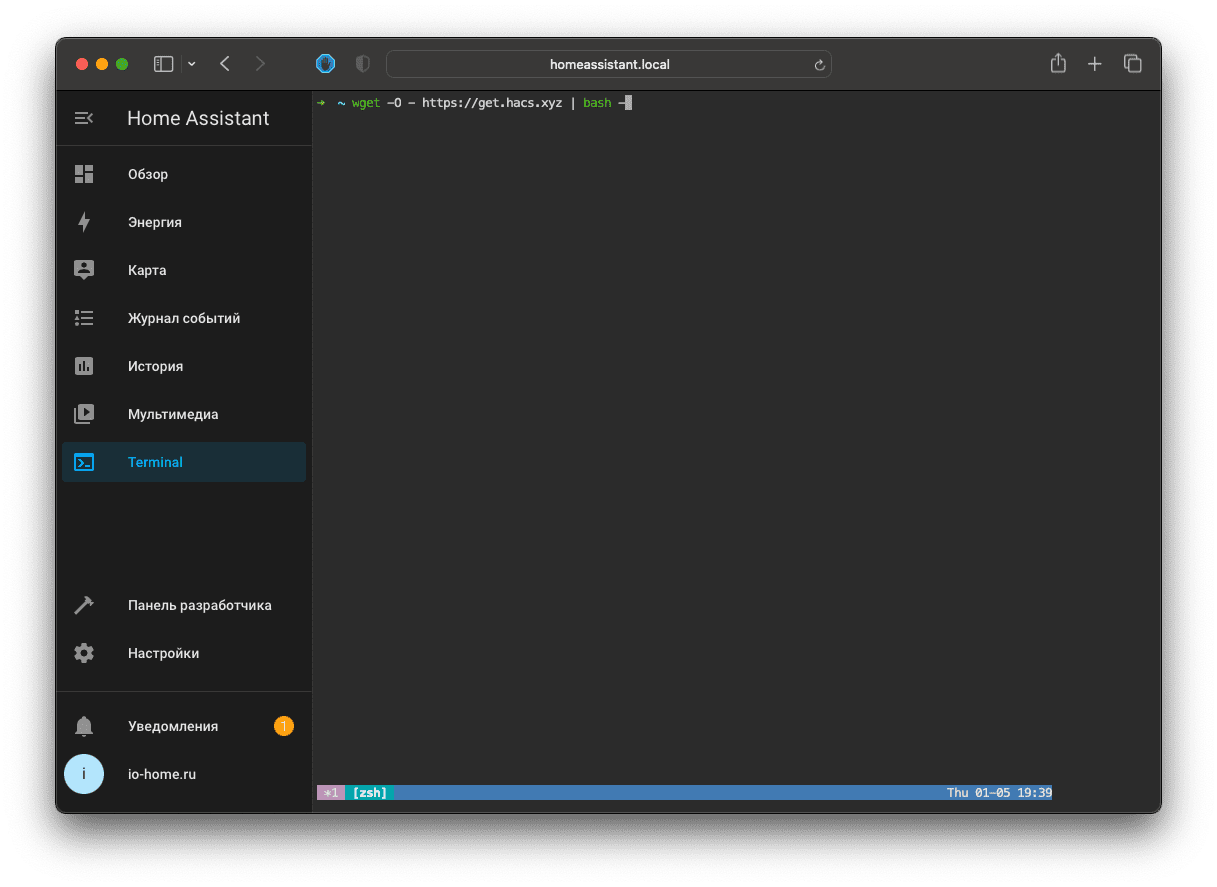Click the Журнал событий list icon
Screen dimensions: 1217x887
[x=84, y=317]
